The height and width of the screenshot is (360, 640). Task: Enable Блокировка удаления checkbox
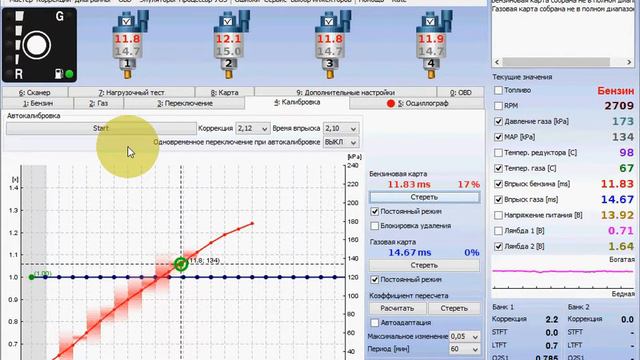[x=375, y=226]
